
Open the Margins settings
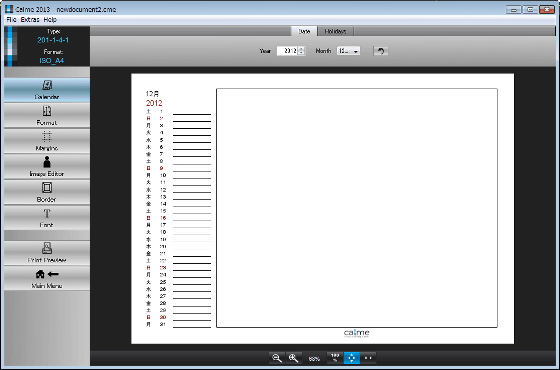(x=47, y=141)
